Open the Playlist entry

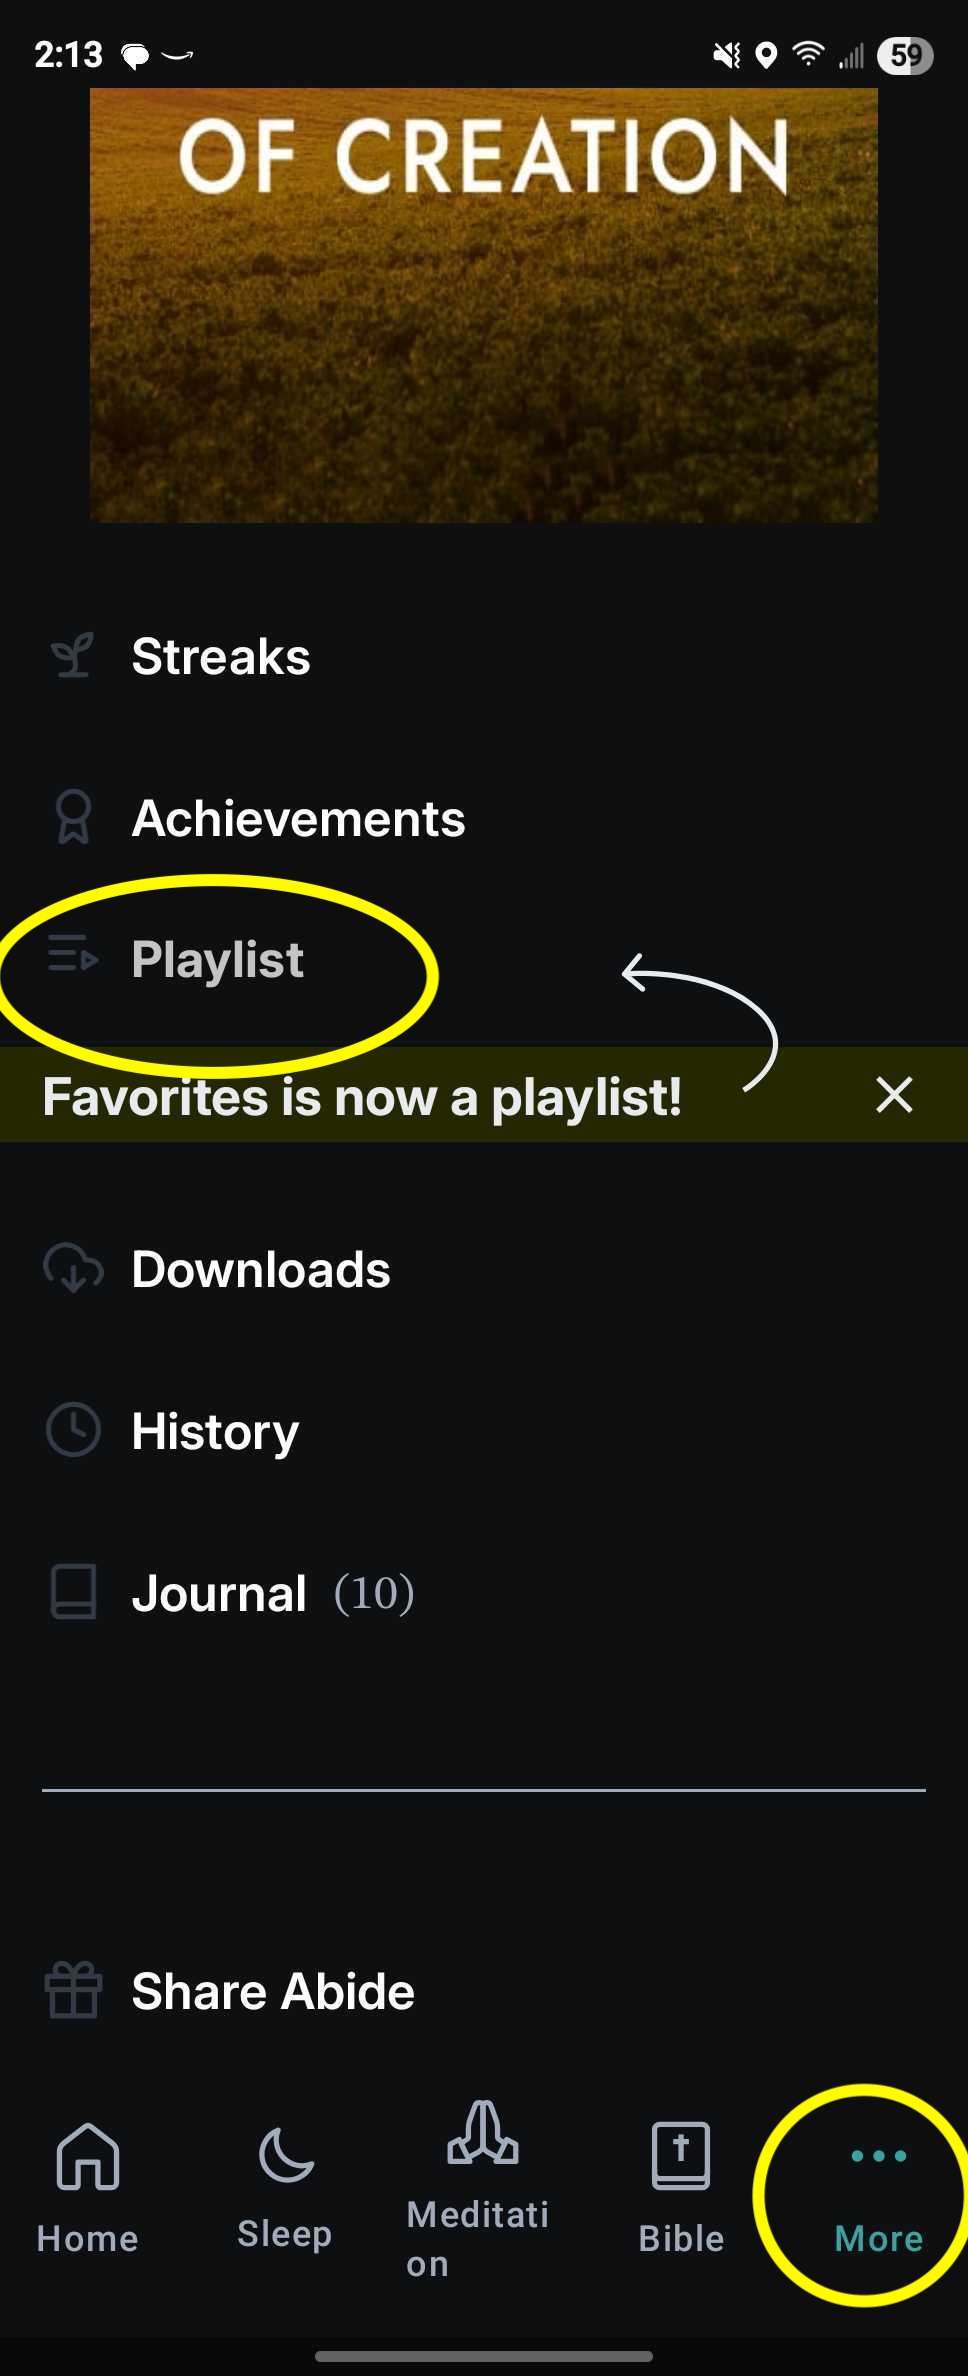pos(484,958)
